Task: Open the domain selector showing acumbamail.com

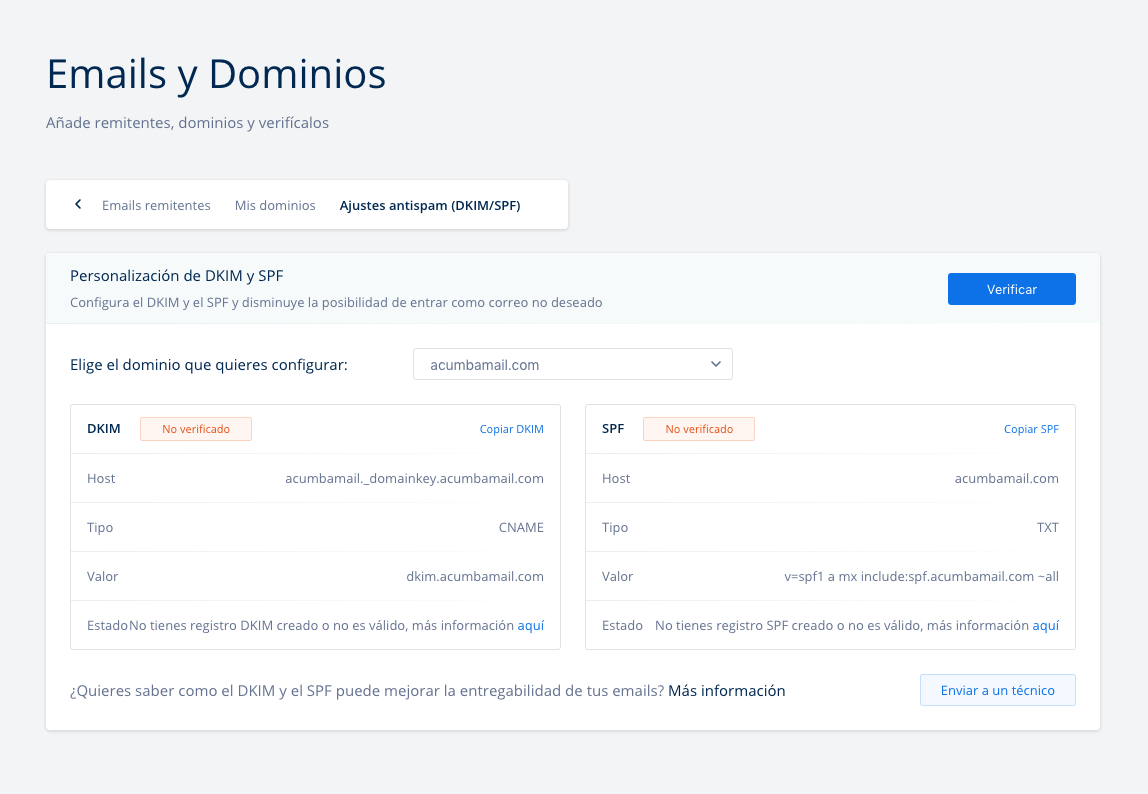Action: tap(560, 365)
